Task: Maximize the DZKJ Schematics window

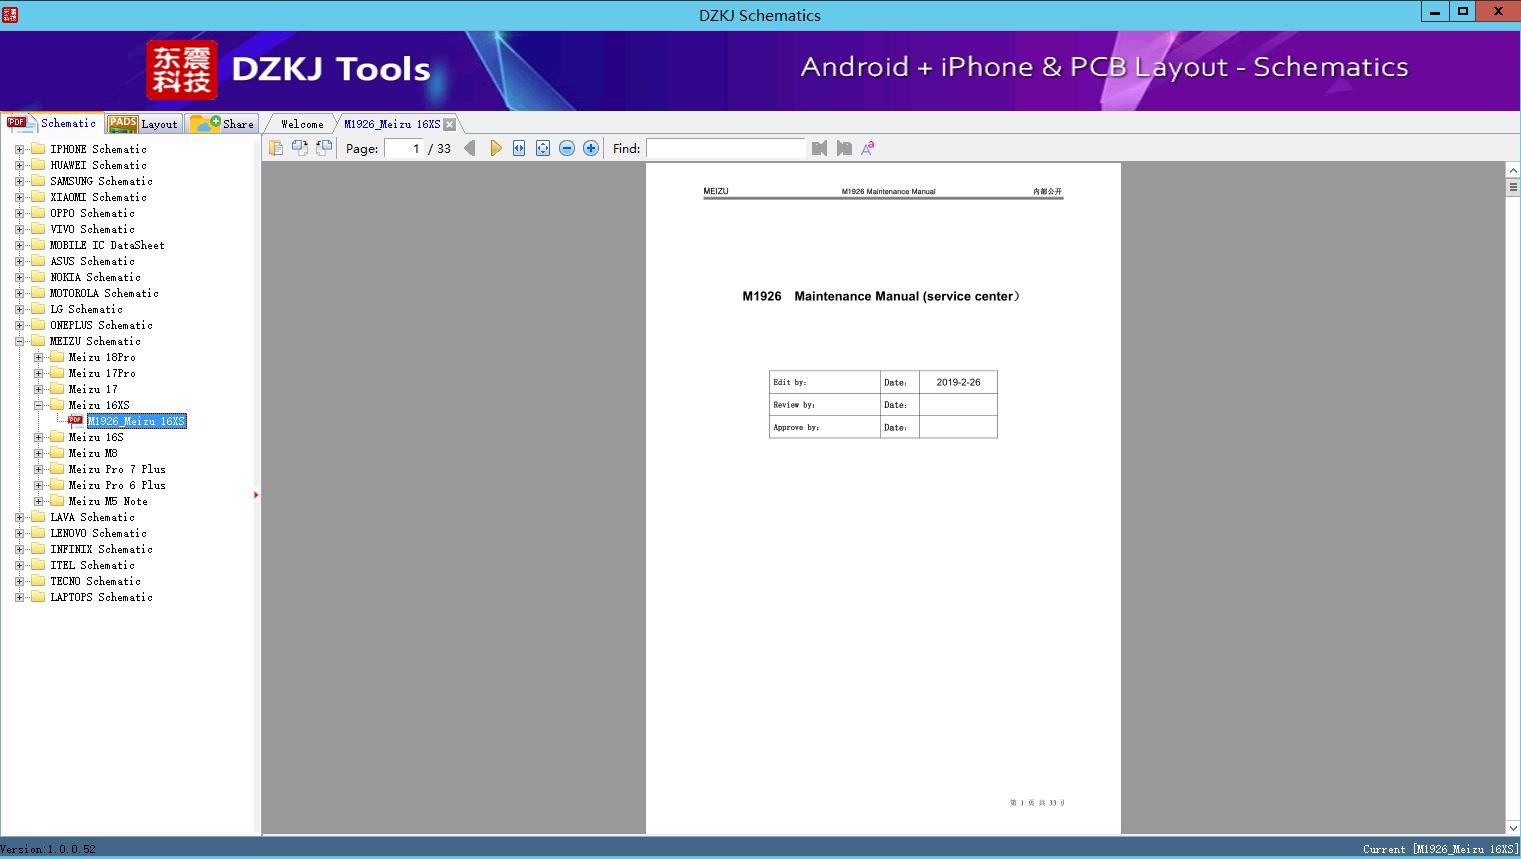Action: click(x=1463, y=12)
